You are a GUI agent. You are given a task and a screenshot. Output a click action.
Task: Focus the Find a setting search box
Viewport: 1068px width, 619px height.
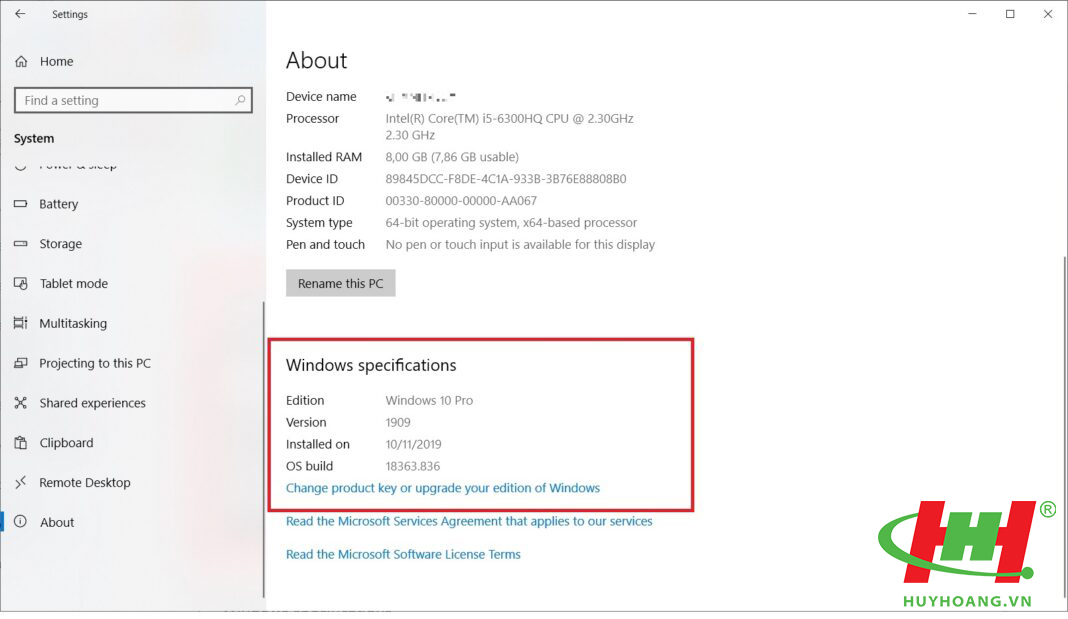pyautogui.click(x=133, y=100)
